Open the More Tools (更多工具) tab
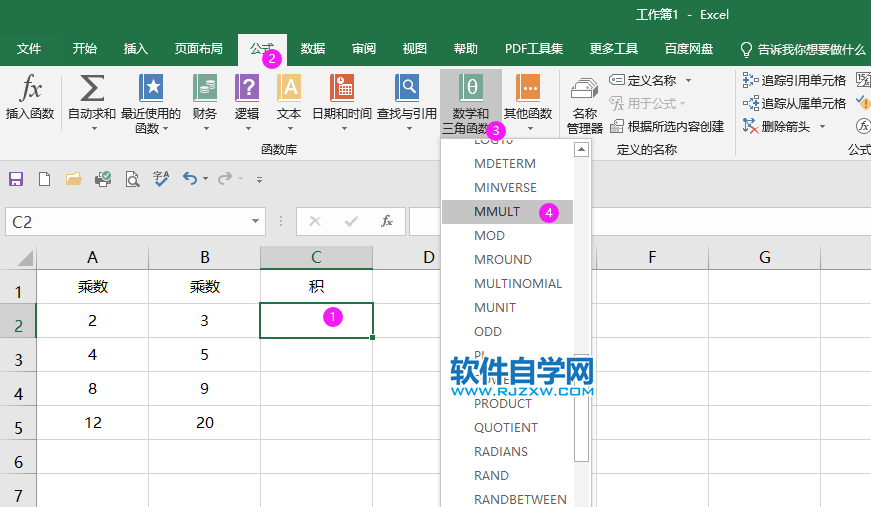This screenshot has width=871, height=507. 614,49
